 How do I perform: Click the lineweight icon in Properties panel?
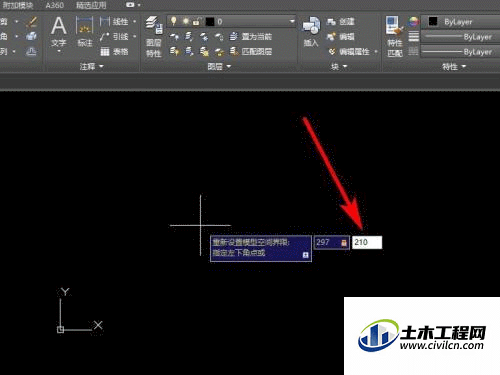coord(414,36)
